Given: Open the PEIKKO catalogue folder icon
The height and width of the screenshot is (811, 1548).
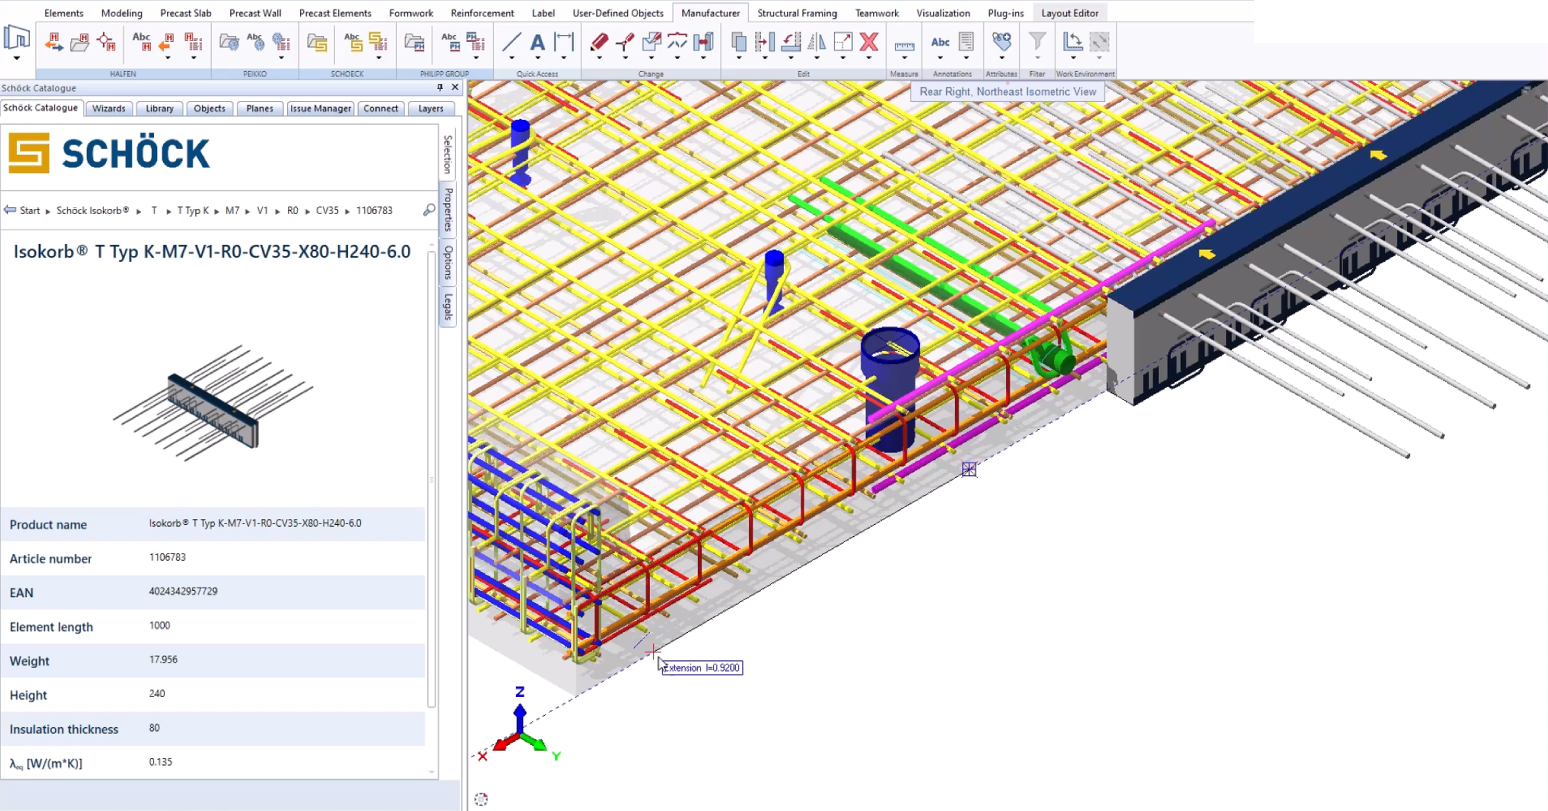Looking at the screenshot, I should [229, 42].
